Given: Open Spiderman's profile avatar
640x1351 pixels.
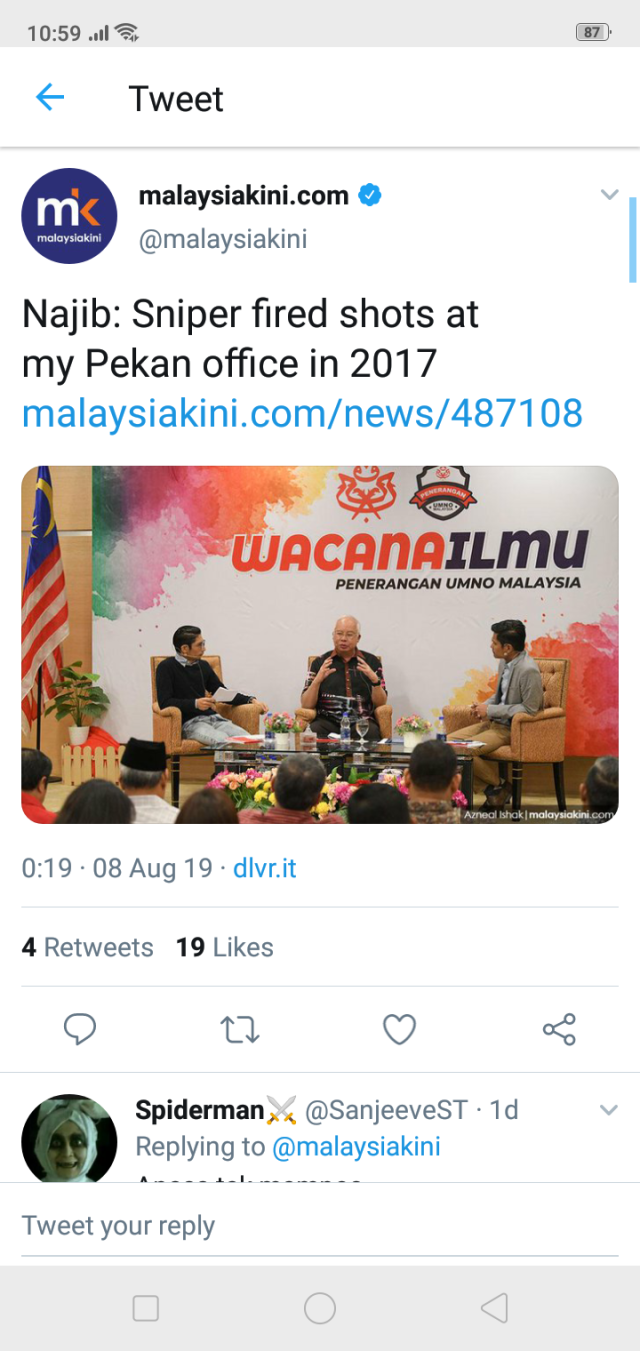Looking at the screenshot, I should (x=70, y=1138).
